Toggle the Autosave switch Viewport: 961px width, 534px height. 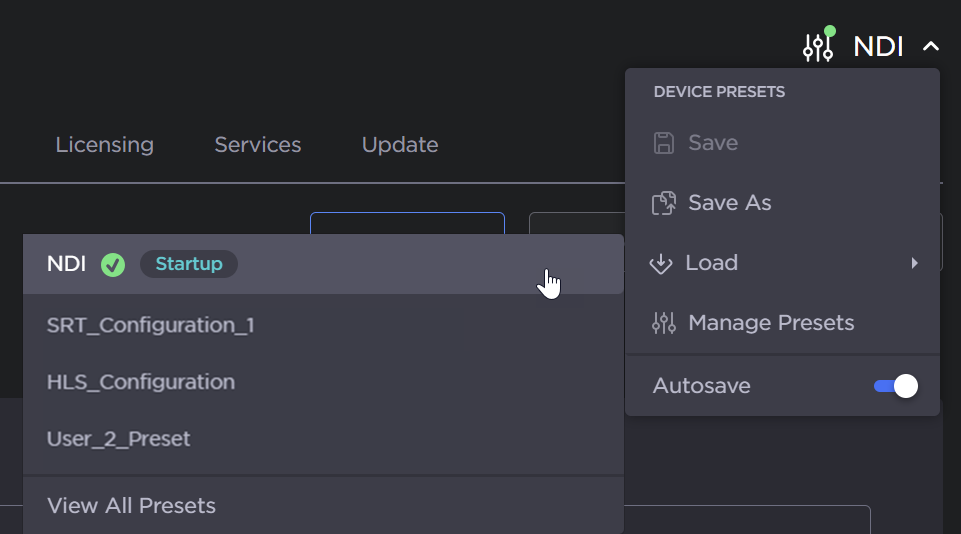(x=895, y=386)
